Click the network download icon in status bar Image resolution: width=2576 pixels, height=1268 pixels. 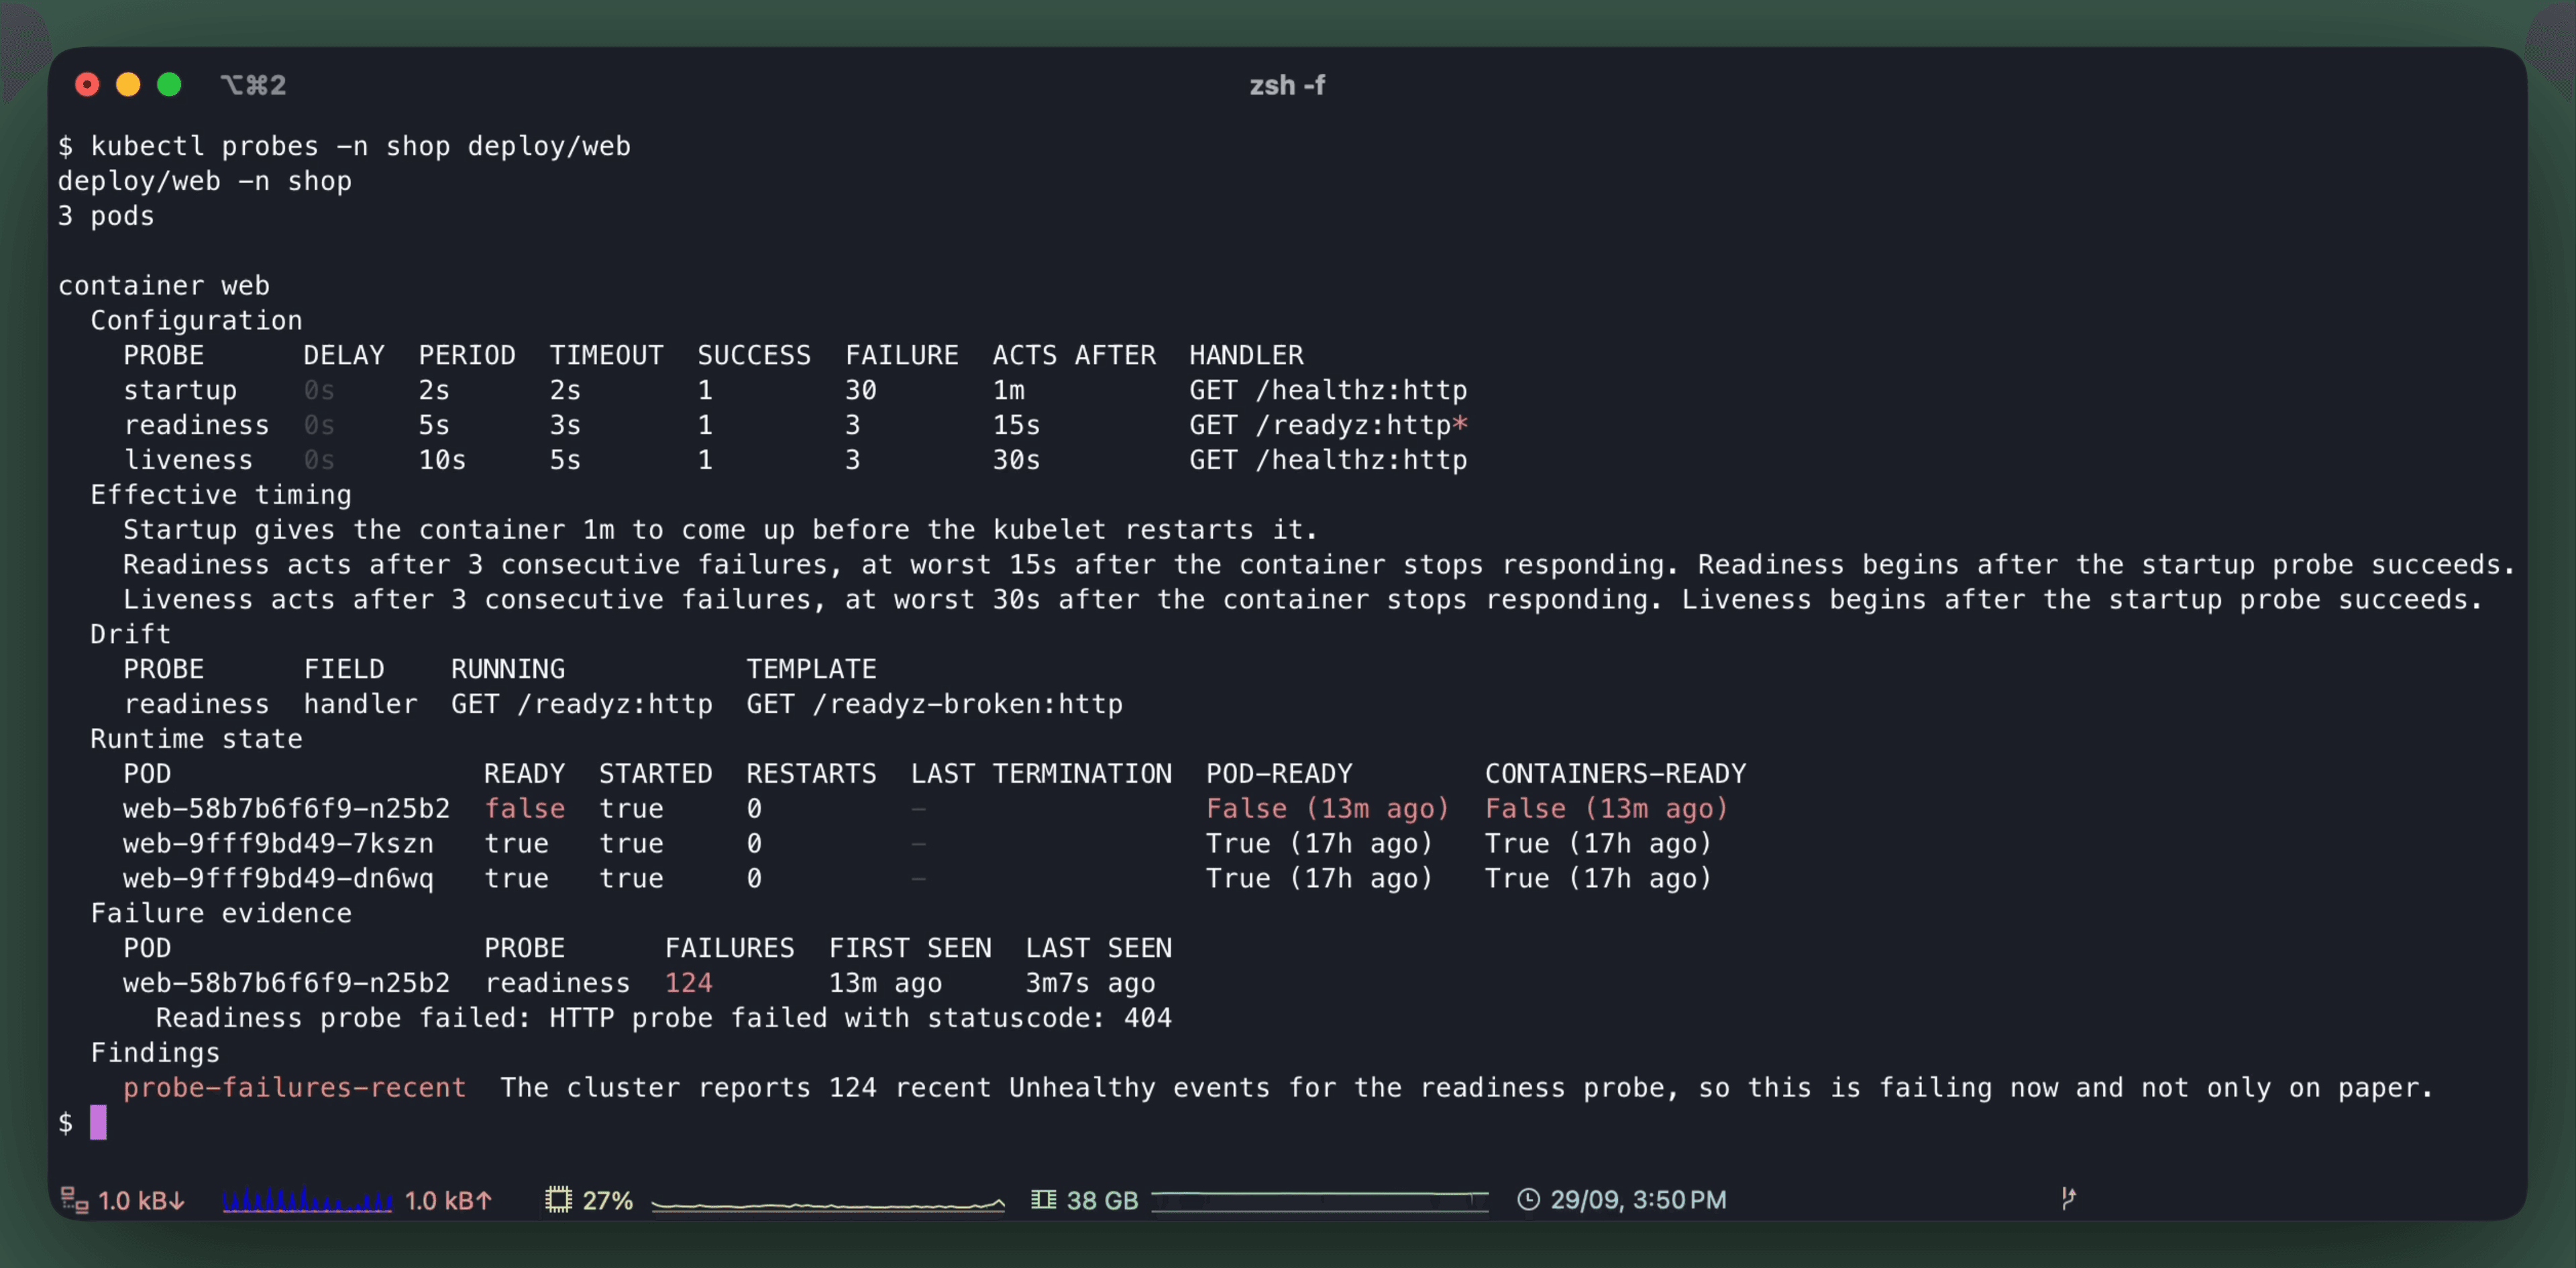(74, 1199)
